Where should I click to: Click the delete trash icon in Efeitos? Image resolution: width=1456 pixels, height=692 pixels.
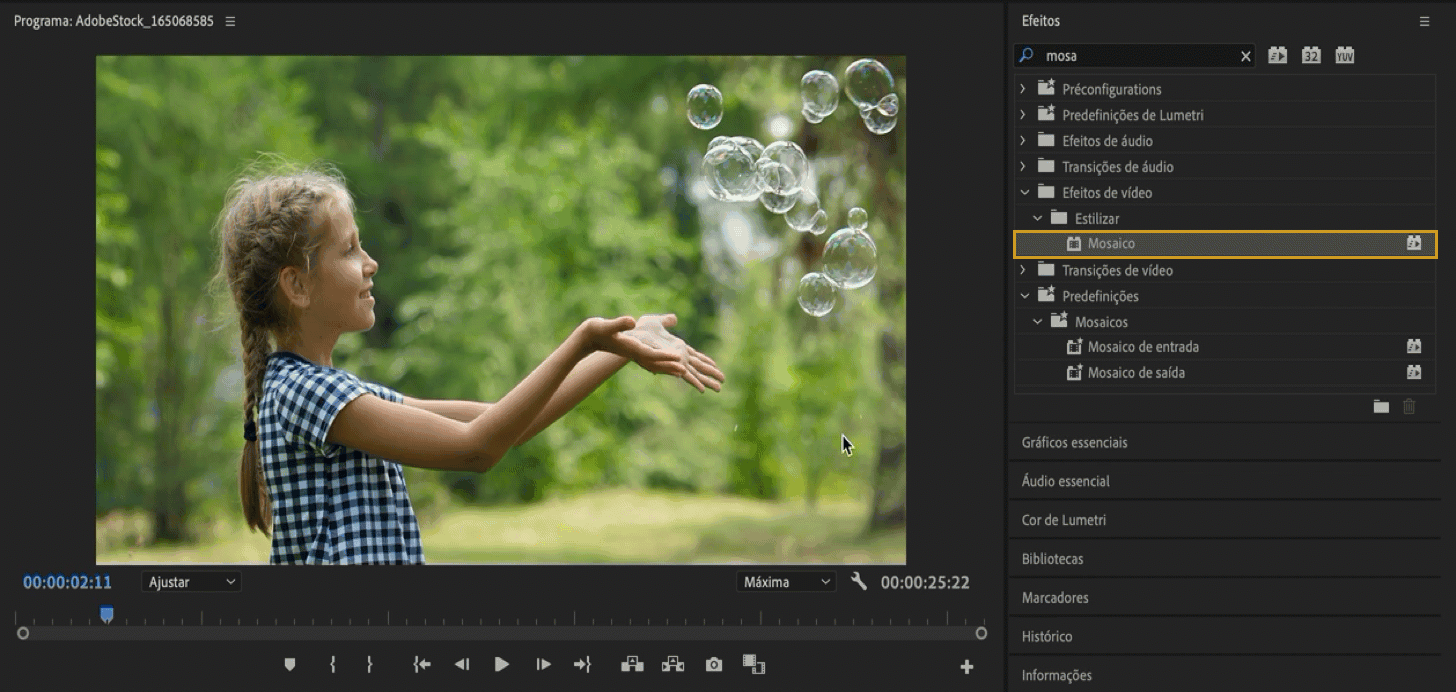(x=1409, y=406)
